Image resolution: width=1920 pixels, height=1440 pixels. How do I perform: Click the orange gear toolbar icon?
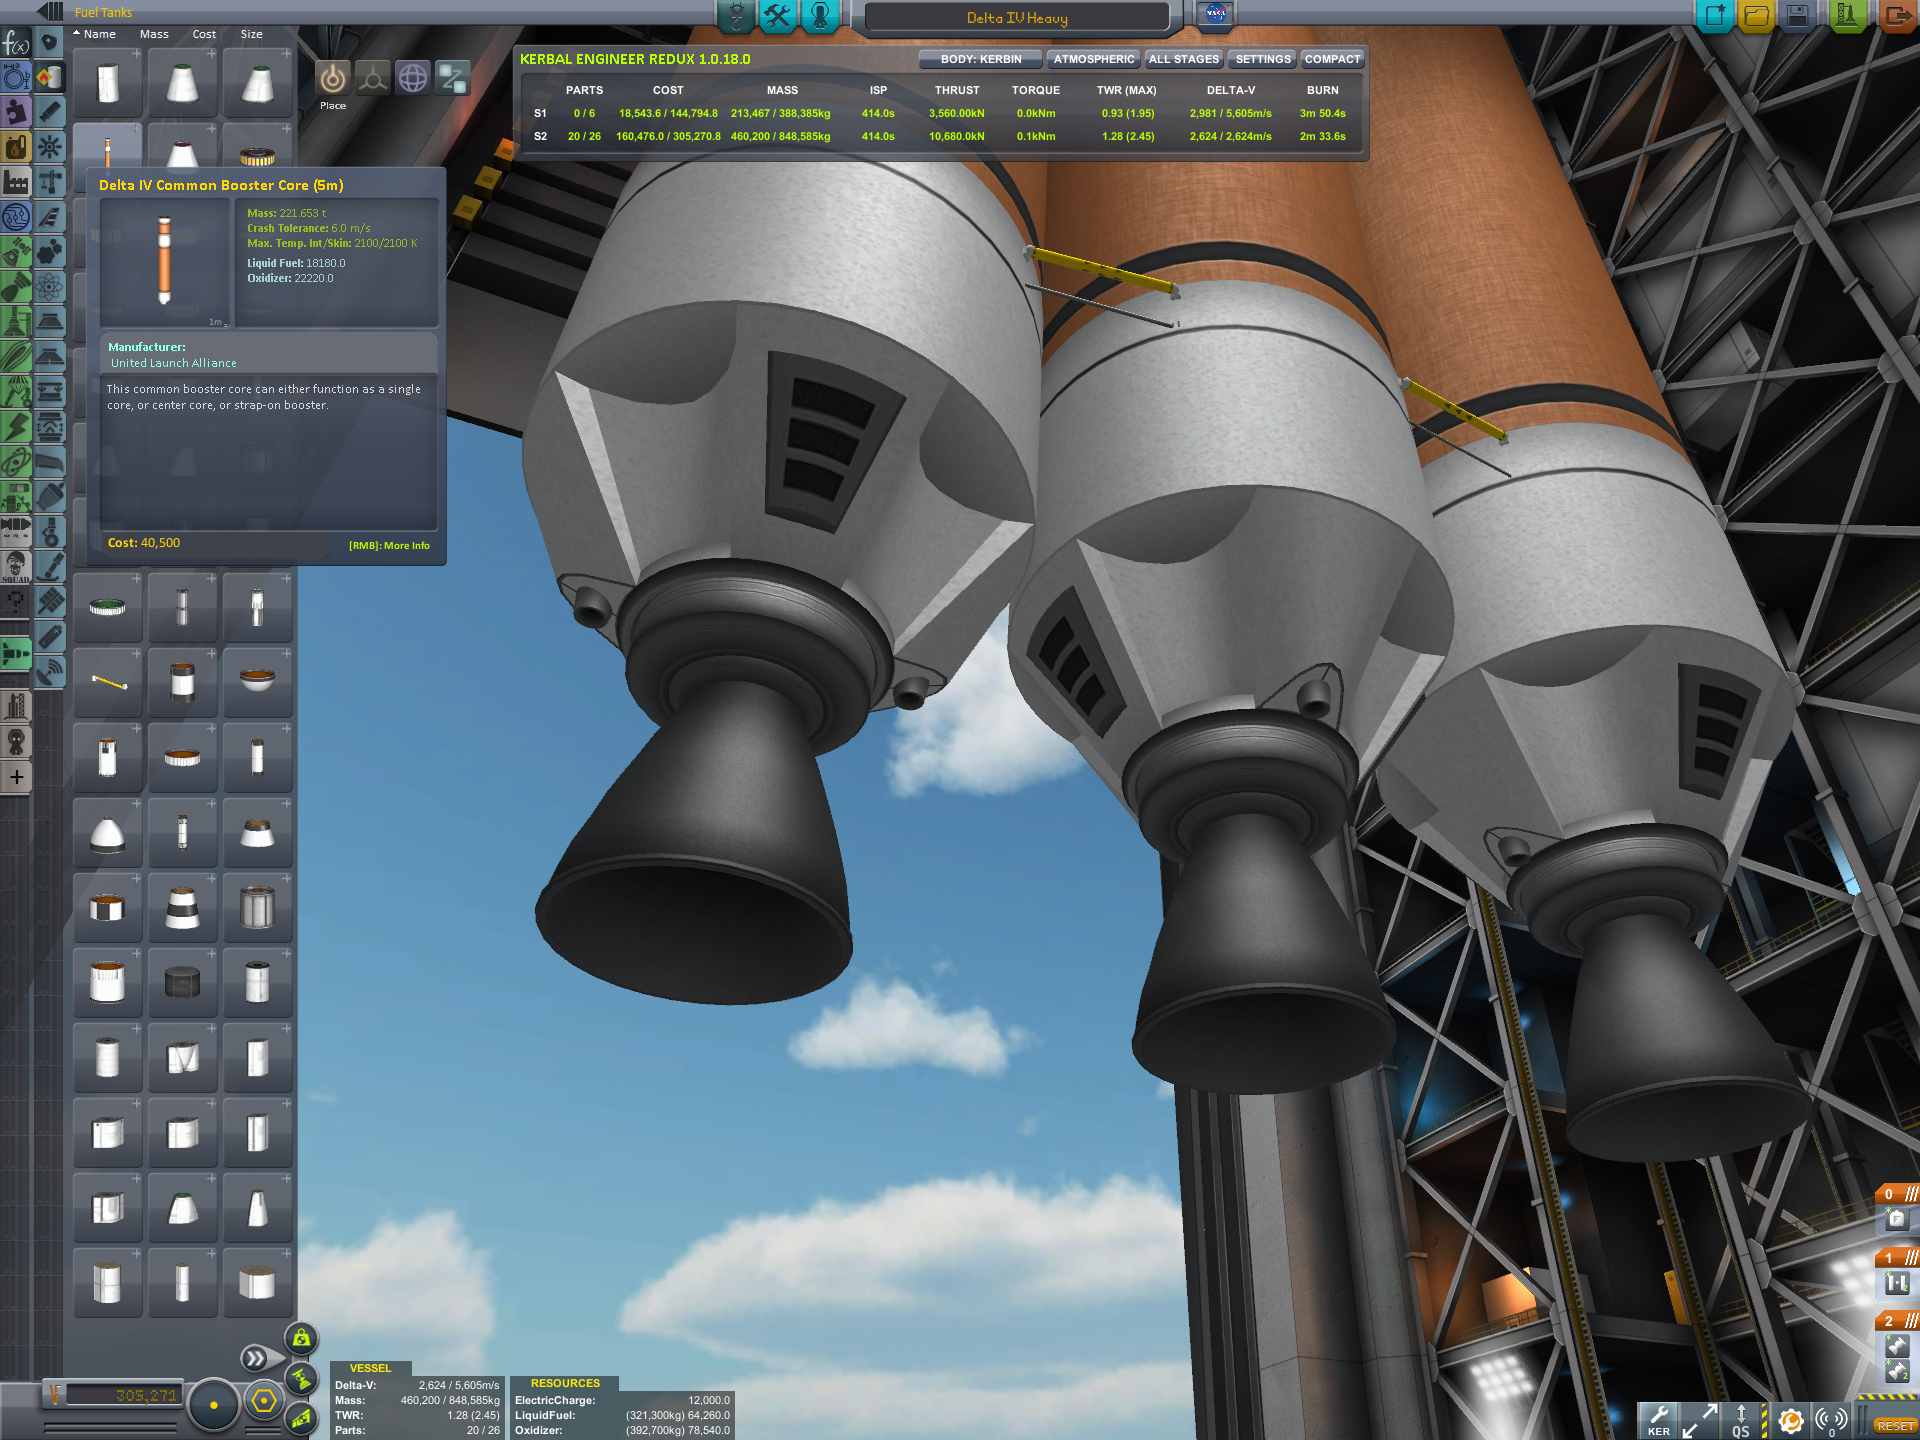click(x=1790, y=1420)
